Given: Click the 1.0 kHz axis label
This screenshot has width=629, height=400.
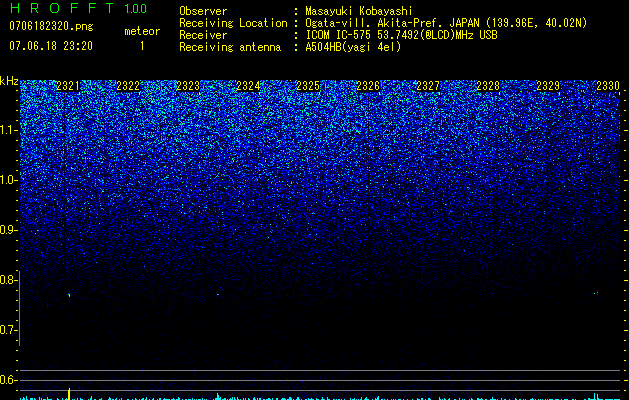Looking at the screenshot, I should pyautogui.click(x=9, y=180).
